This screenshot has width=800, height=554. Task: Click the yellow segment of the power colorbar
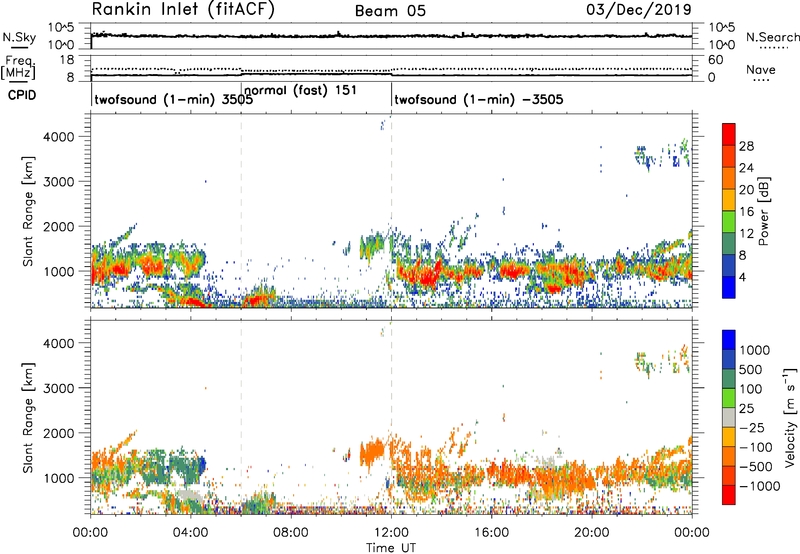pyautogui.click(x=729, y=200)
